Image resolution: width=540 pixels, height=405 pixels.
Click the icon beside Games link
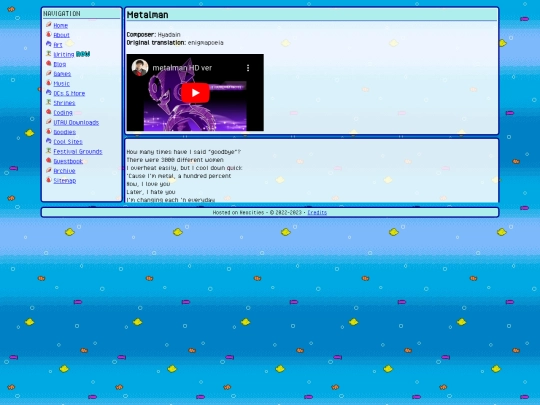pyautogui.click(x=49, y=73)
